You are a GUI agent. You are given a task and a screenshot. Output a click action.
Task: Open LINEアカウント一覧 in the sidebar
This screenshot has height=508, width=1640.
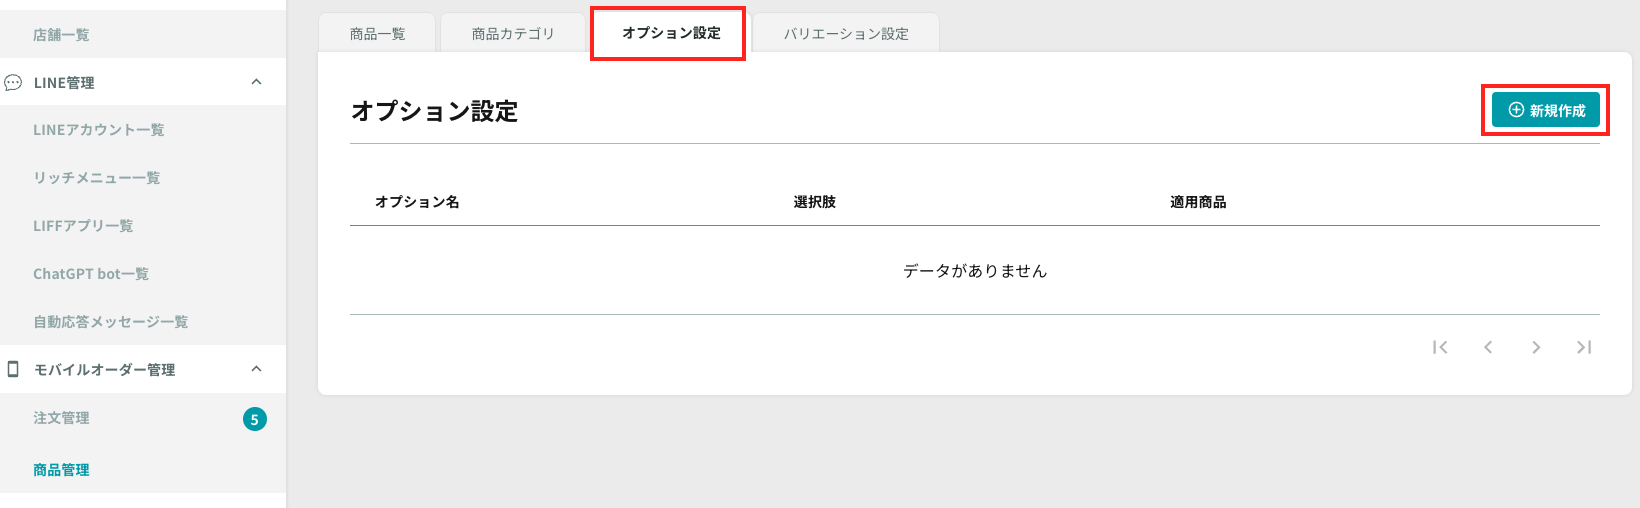(99, 130)
